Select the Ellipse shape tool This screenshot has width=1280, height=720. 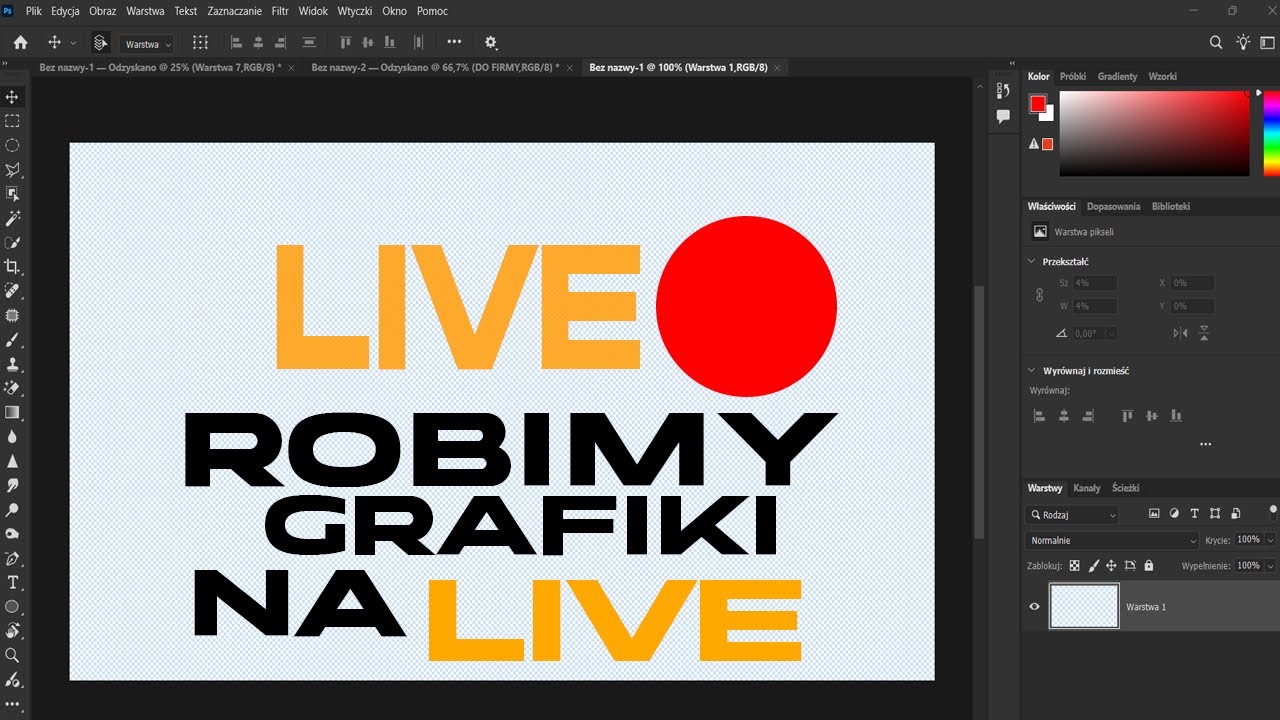tap(13, 607)
